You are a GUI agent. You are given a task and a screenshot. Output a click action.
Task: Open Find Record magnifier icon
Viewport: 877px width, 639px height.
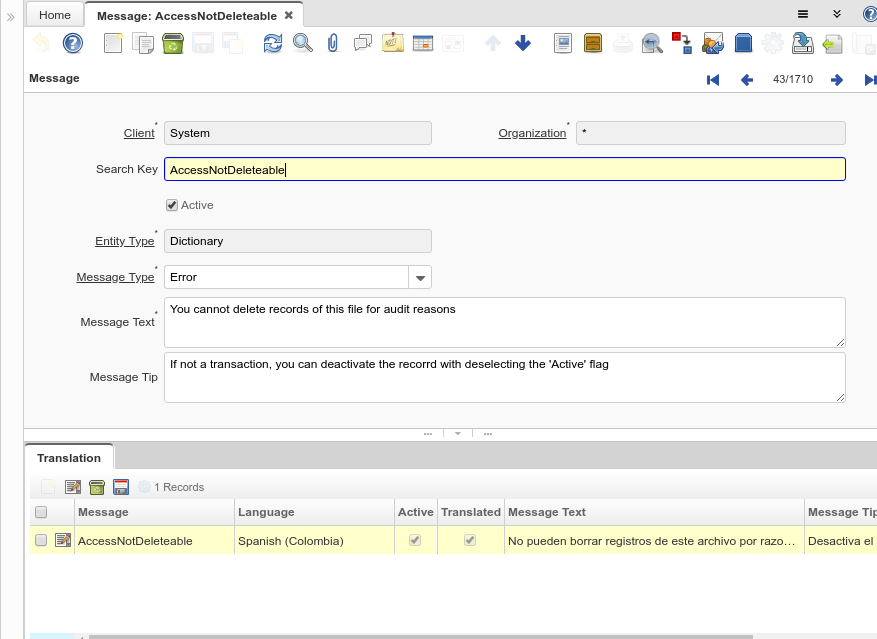pyautogui.click(x=302, y=43)
